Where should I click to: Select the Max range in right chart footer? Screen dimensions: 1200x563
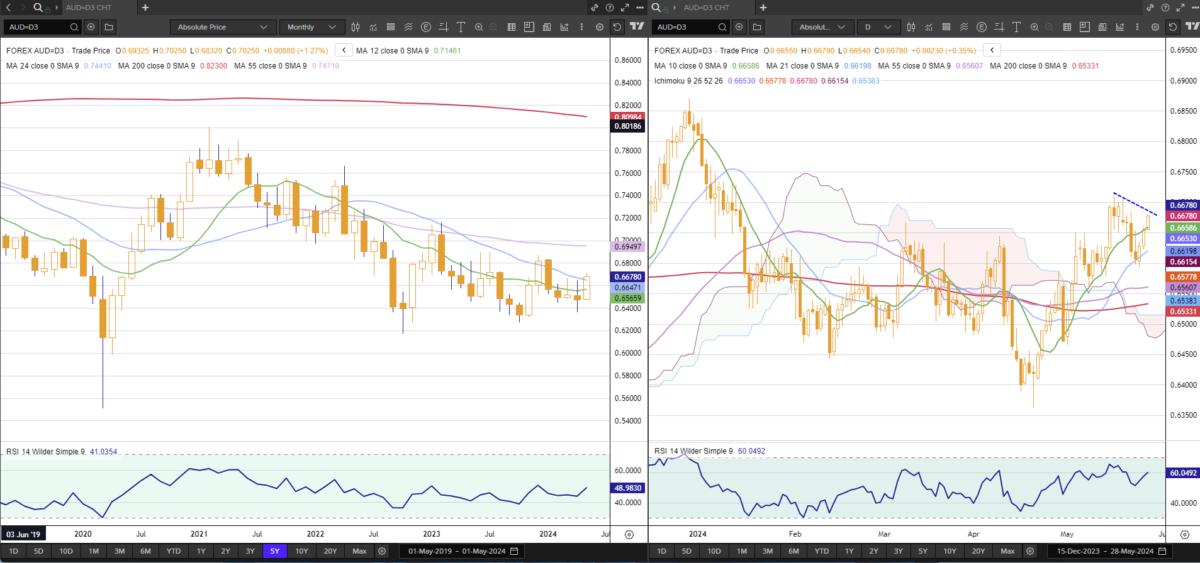(x=1008, y=551)
